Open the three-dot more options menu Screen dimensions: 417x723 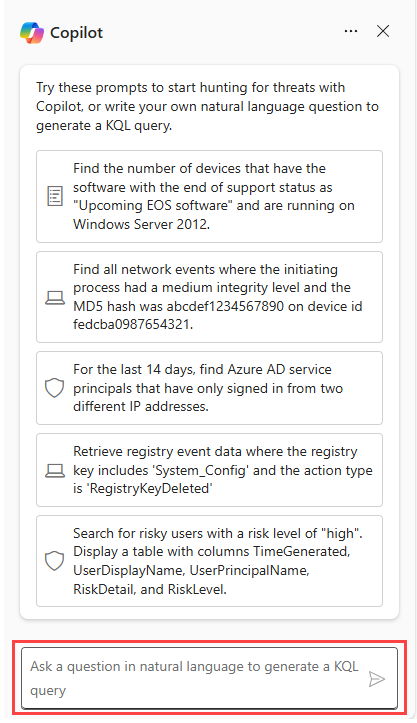coord(351,31)
